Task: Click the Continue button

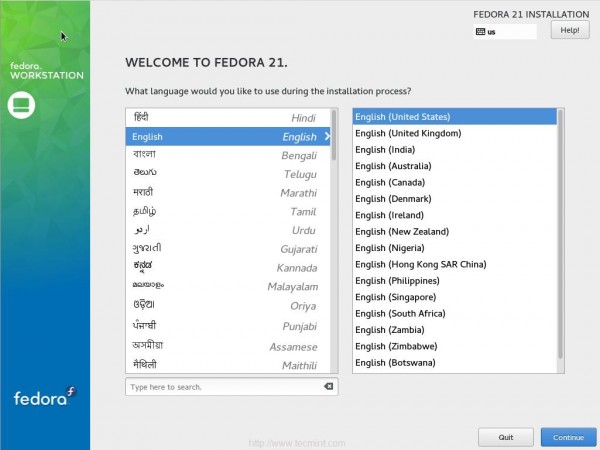Action: click(568, 437)
